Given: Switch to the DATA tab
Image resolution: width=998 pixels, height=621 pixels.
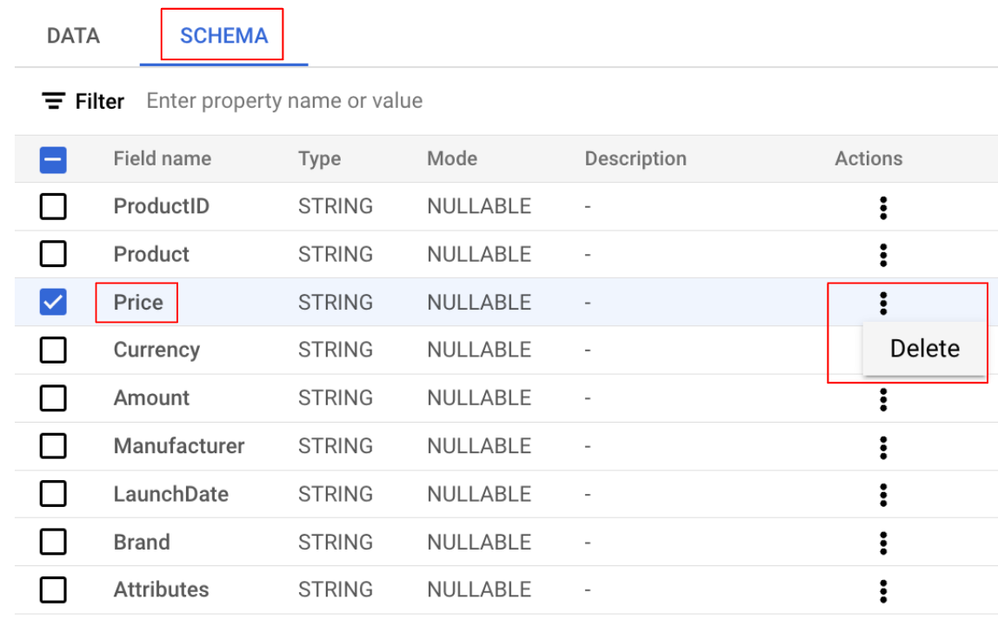Looking at the screenshot, I should (x=73, y=36).
